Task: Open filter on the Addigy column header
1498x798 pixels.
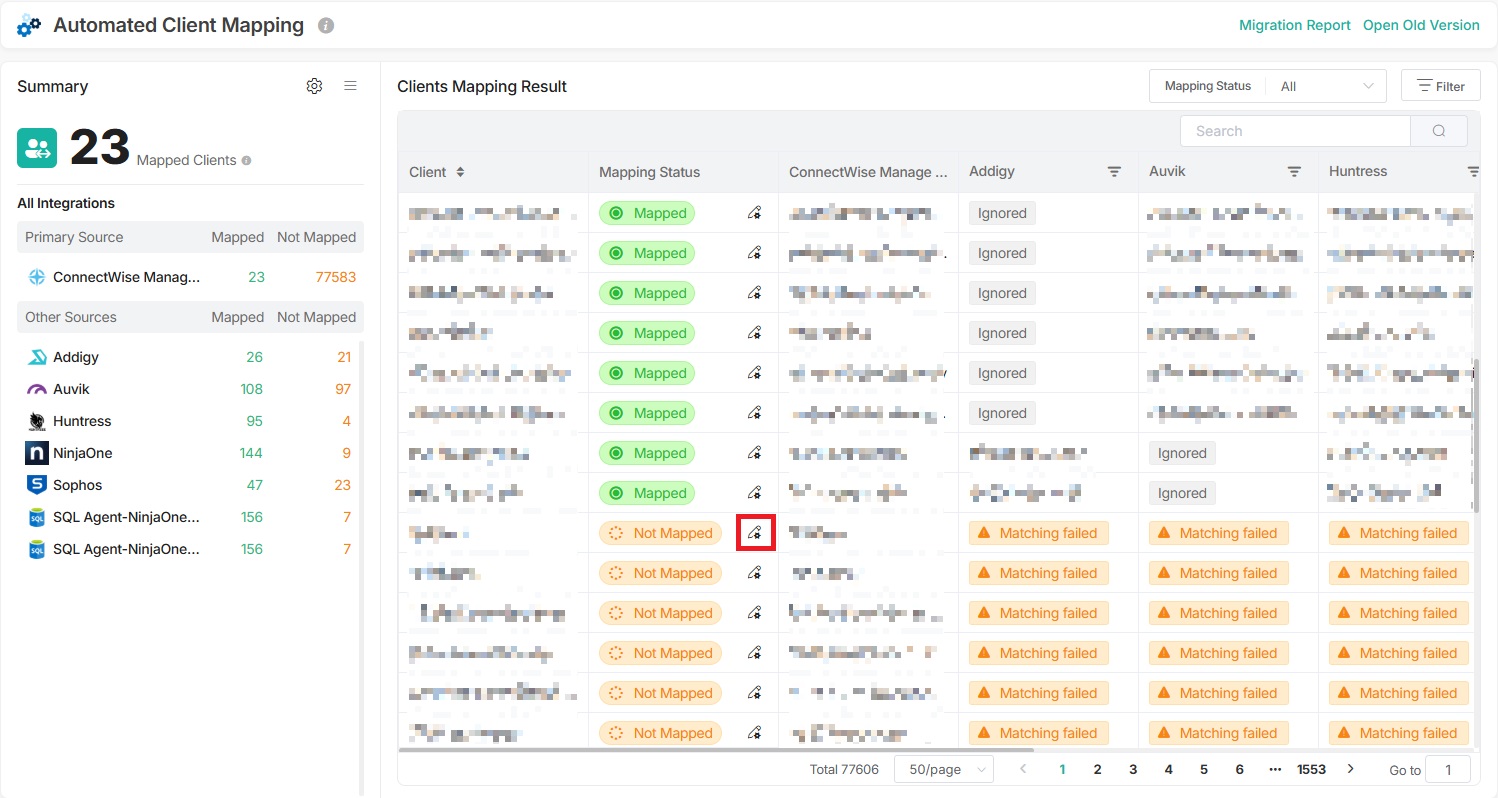Action: pyautogui.click(x=1114, y=172)
